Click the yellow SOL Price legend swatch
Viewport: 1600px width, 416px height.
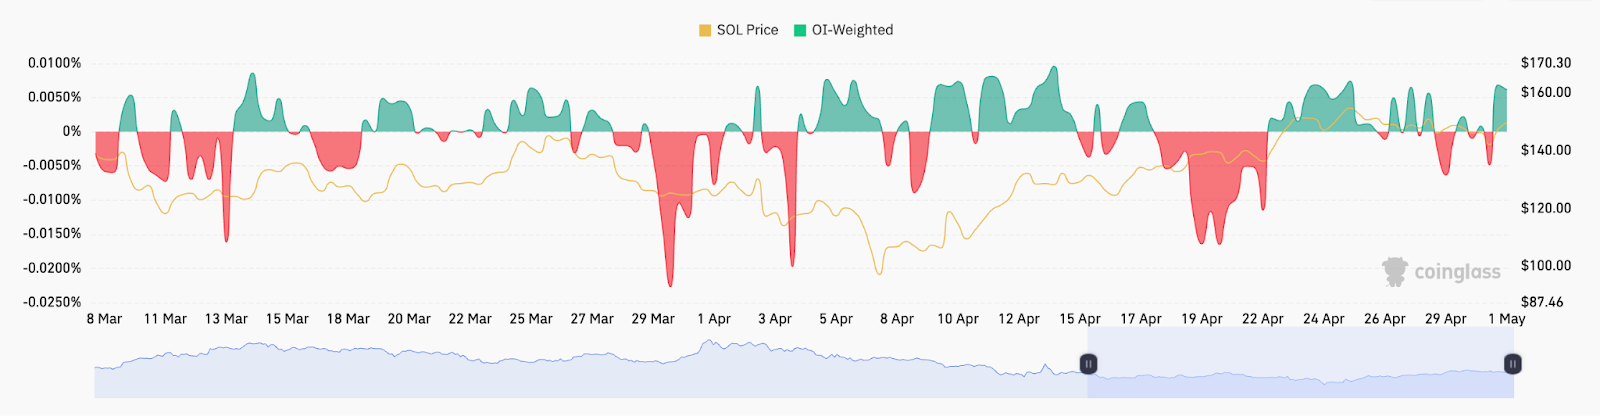[705, 30]
